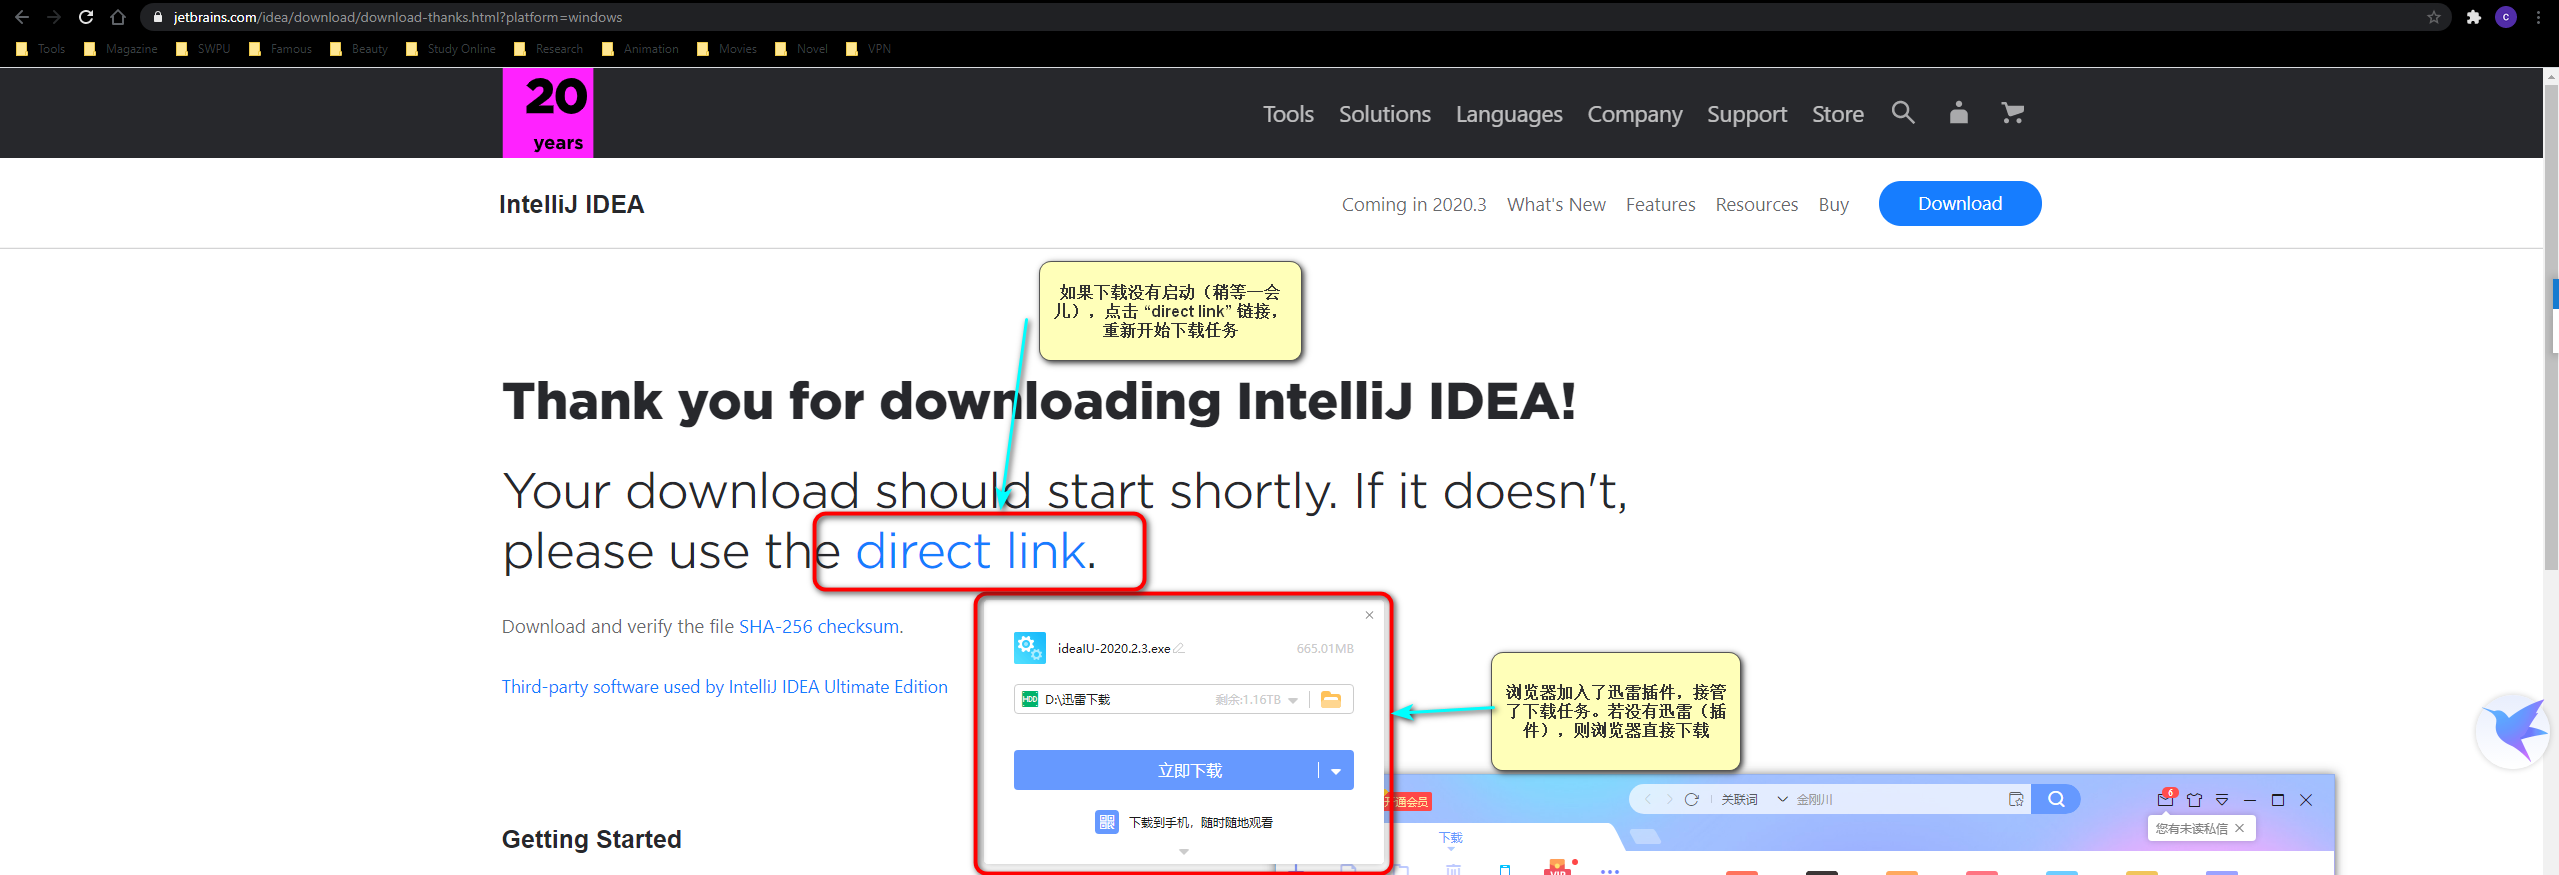Open the Resources page
This screenshot has height=875, width=2559.
1757,204
